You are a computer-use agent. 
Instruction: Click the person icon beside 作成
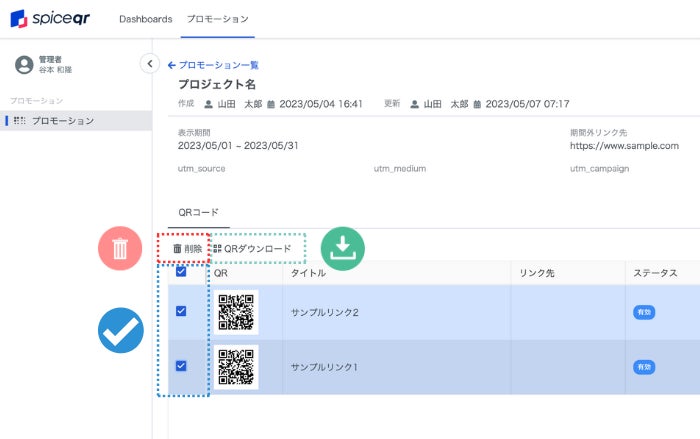pyautogui.click(x=208, y=104)
